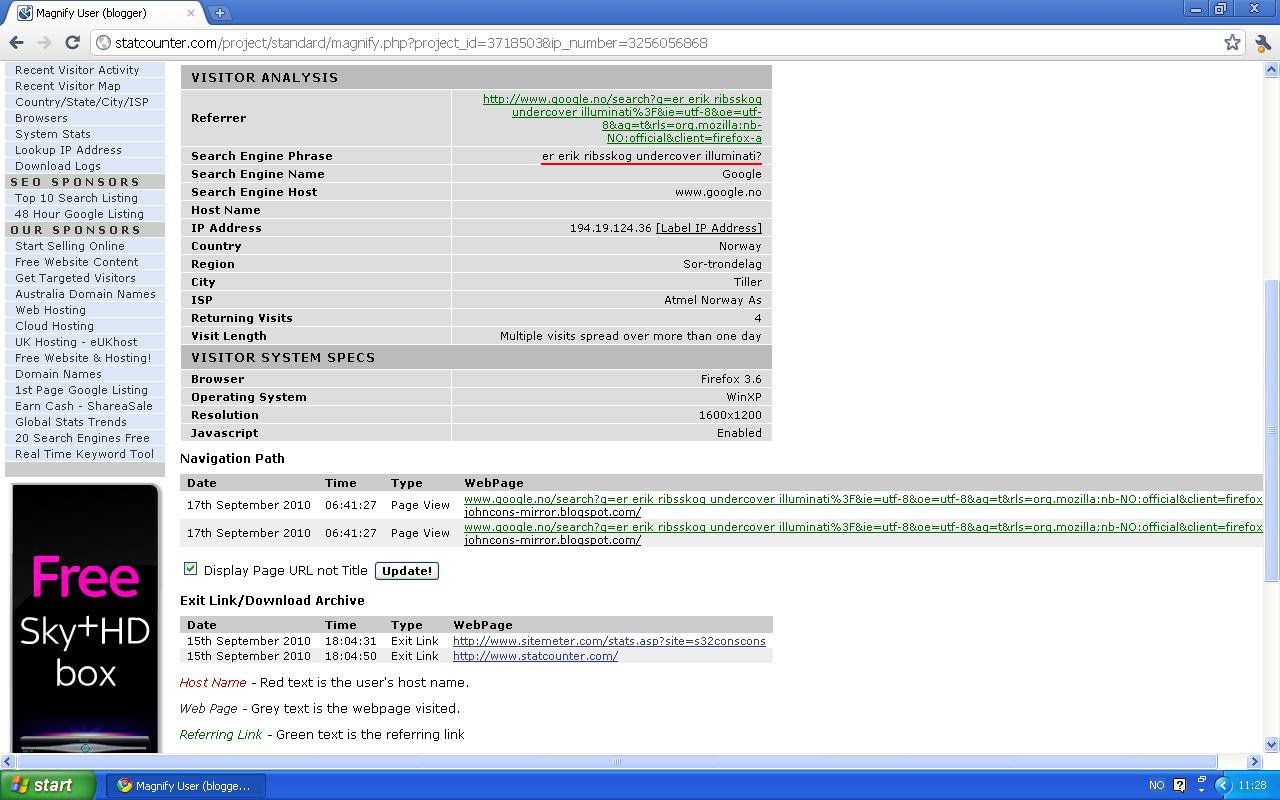Open the Referrer Google search URL link
The width and height of the screenshot is (1280, 800).
point(622,118)
